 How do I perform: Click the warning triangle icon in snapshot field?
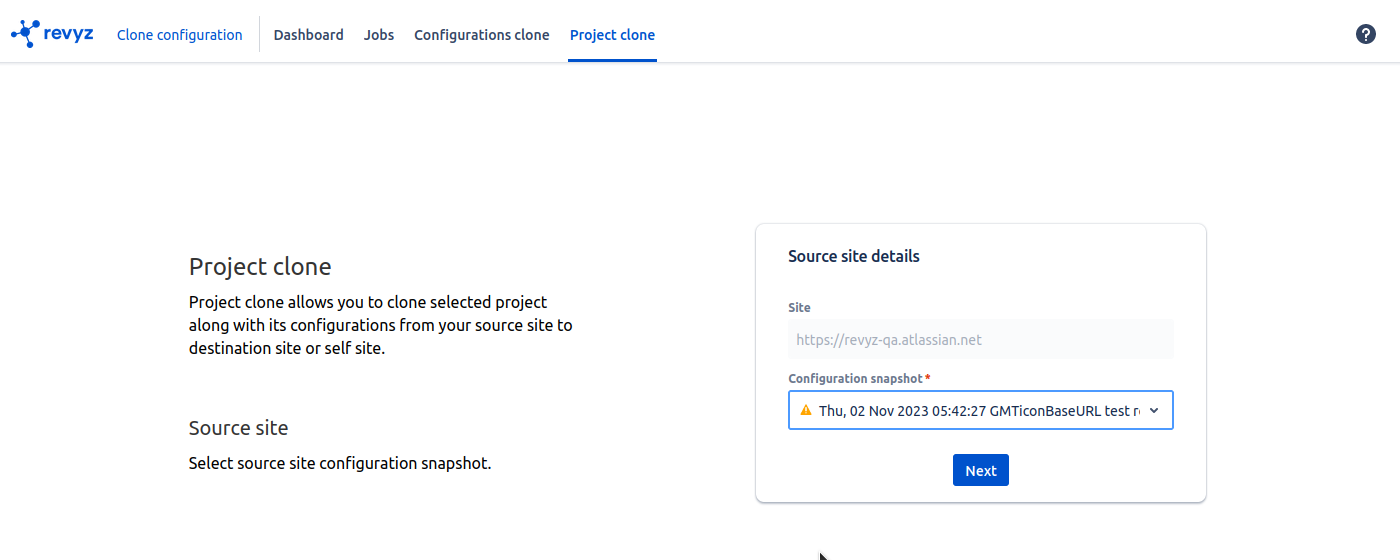806,410
